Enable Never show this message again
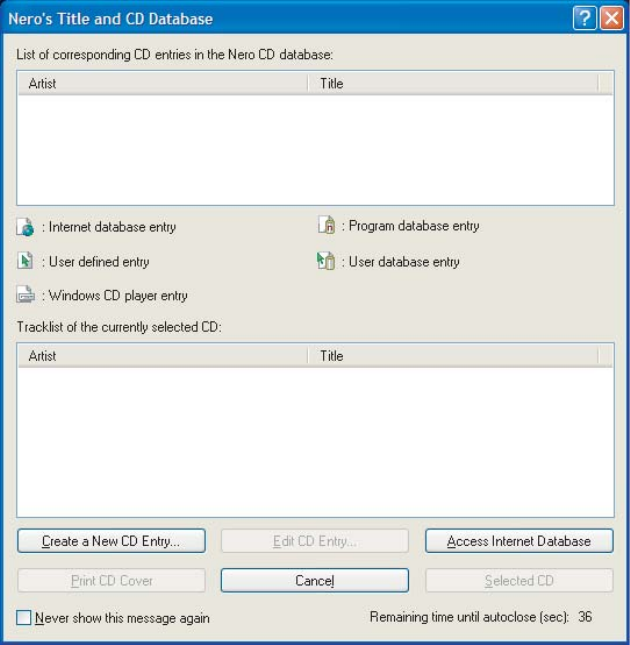The image size is (630, 645). click(24, 617)
